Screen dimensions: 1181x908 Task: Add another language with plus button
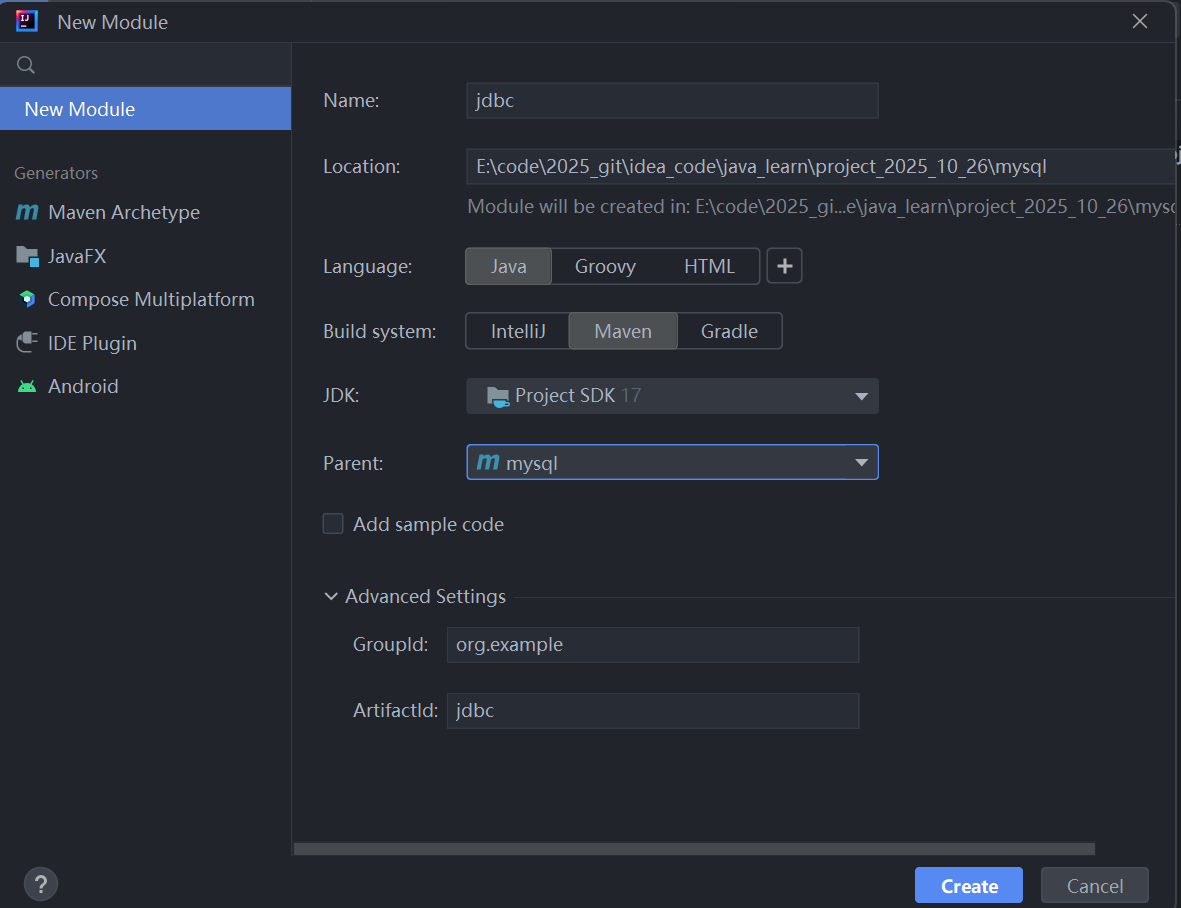(x=784, y=266)
